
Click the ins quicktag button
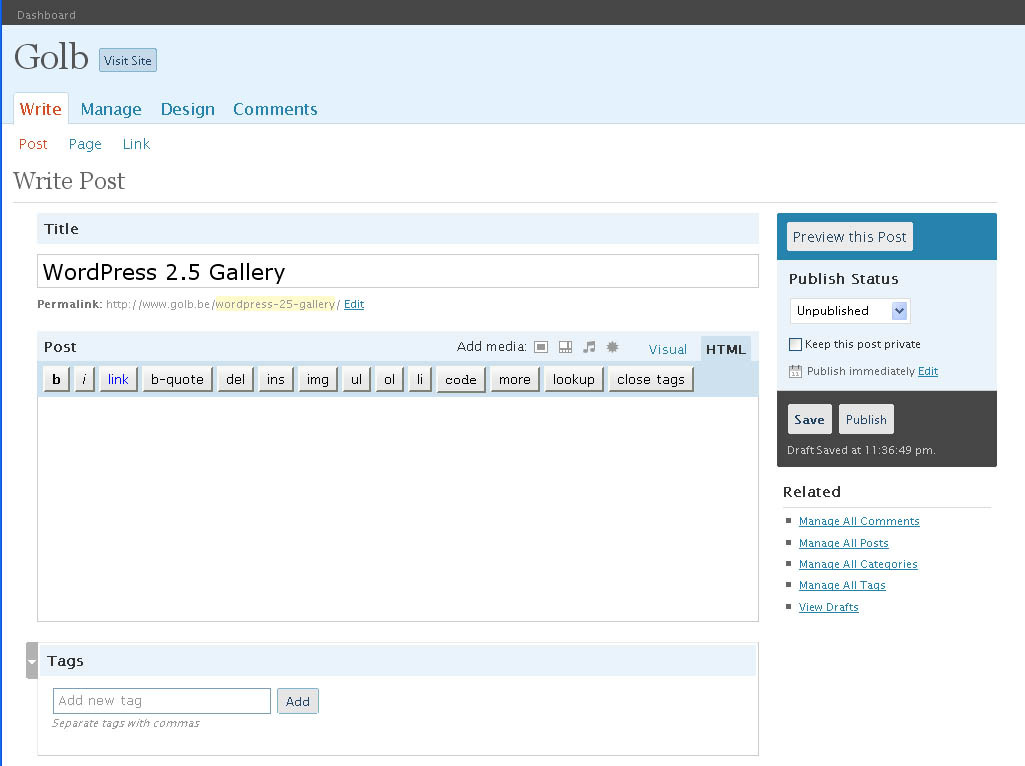point(276,379)
